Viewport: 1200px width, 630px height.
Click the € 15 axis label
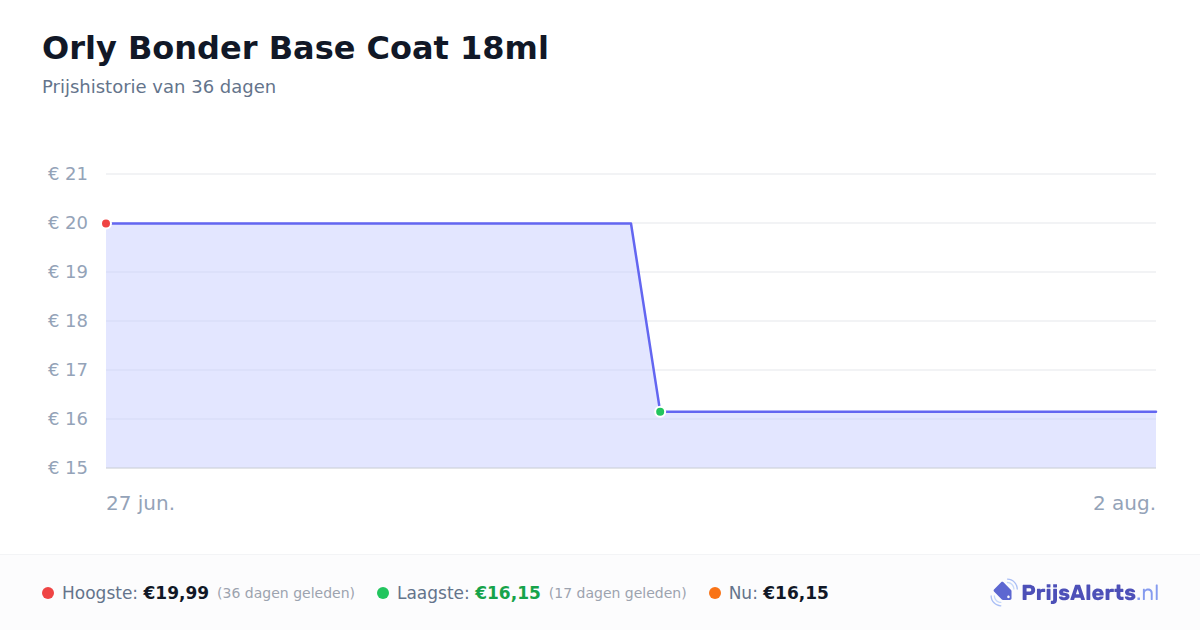68,468
